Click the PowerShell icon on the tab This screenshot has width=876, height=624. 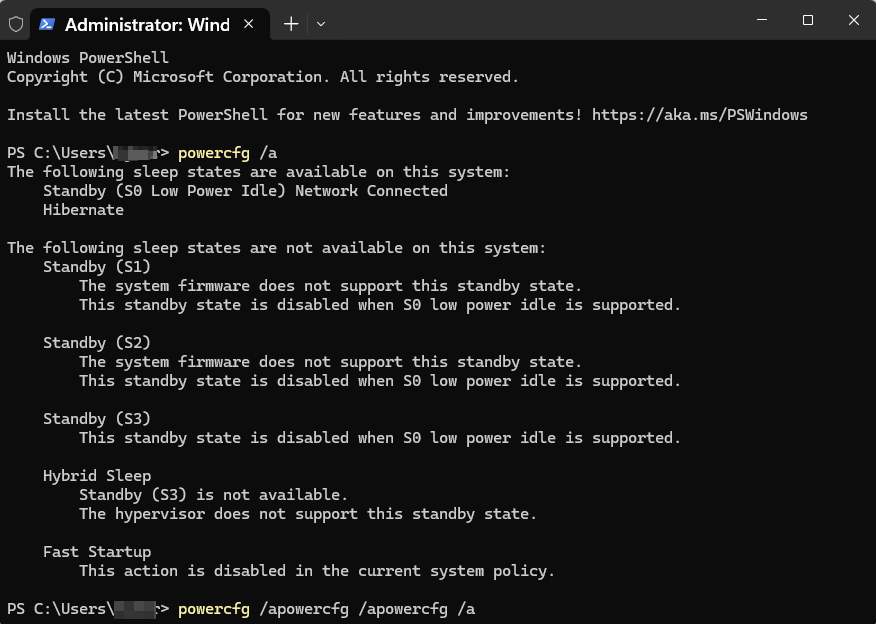[48, 24]
